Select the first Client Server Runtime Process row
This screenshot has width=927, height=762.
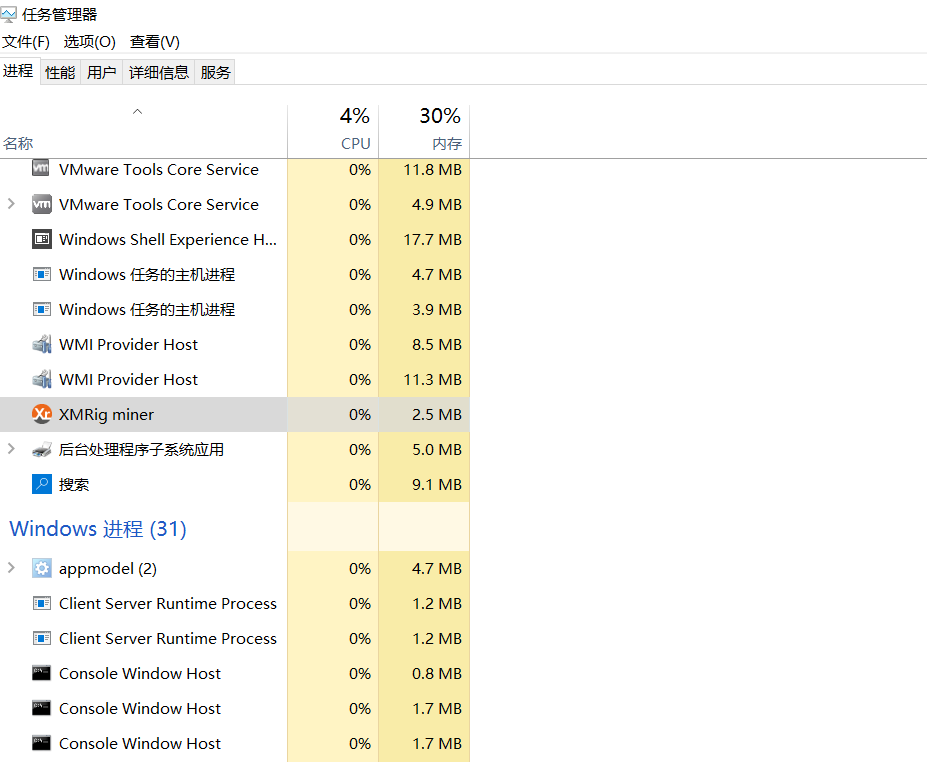pos(167,603)
